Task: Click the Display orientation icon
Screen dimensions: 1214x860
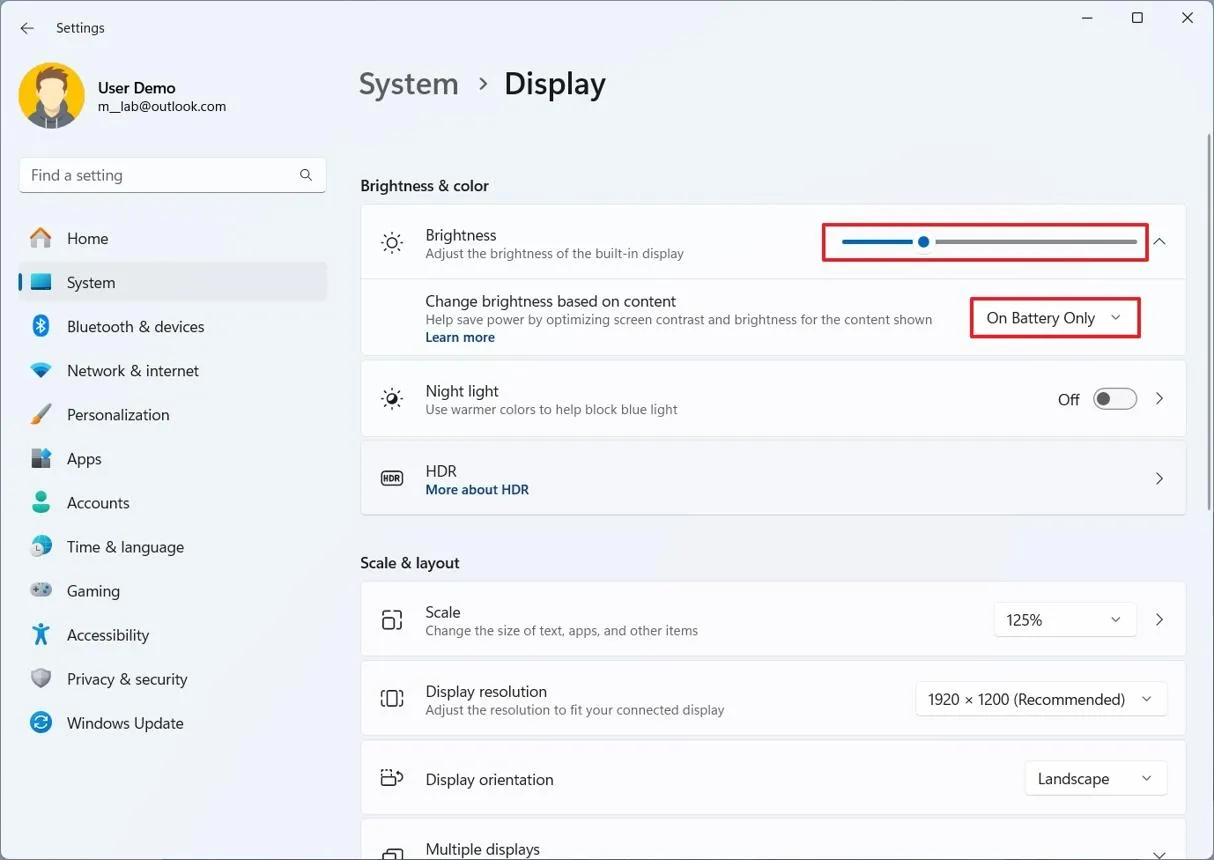Action: tap(392, 779)
